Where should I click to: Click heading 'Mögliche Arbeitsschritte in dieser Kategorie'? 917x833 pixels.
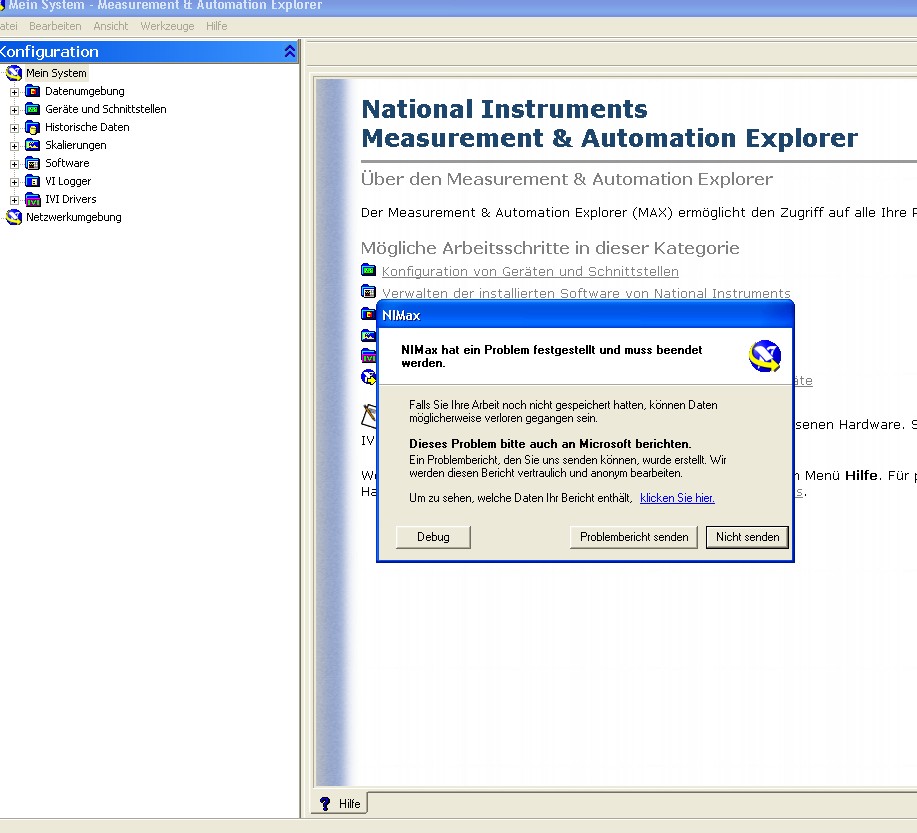[x=550, y=248]
